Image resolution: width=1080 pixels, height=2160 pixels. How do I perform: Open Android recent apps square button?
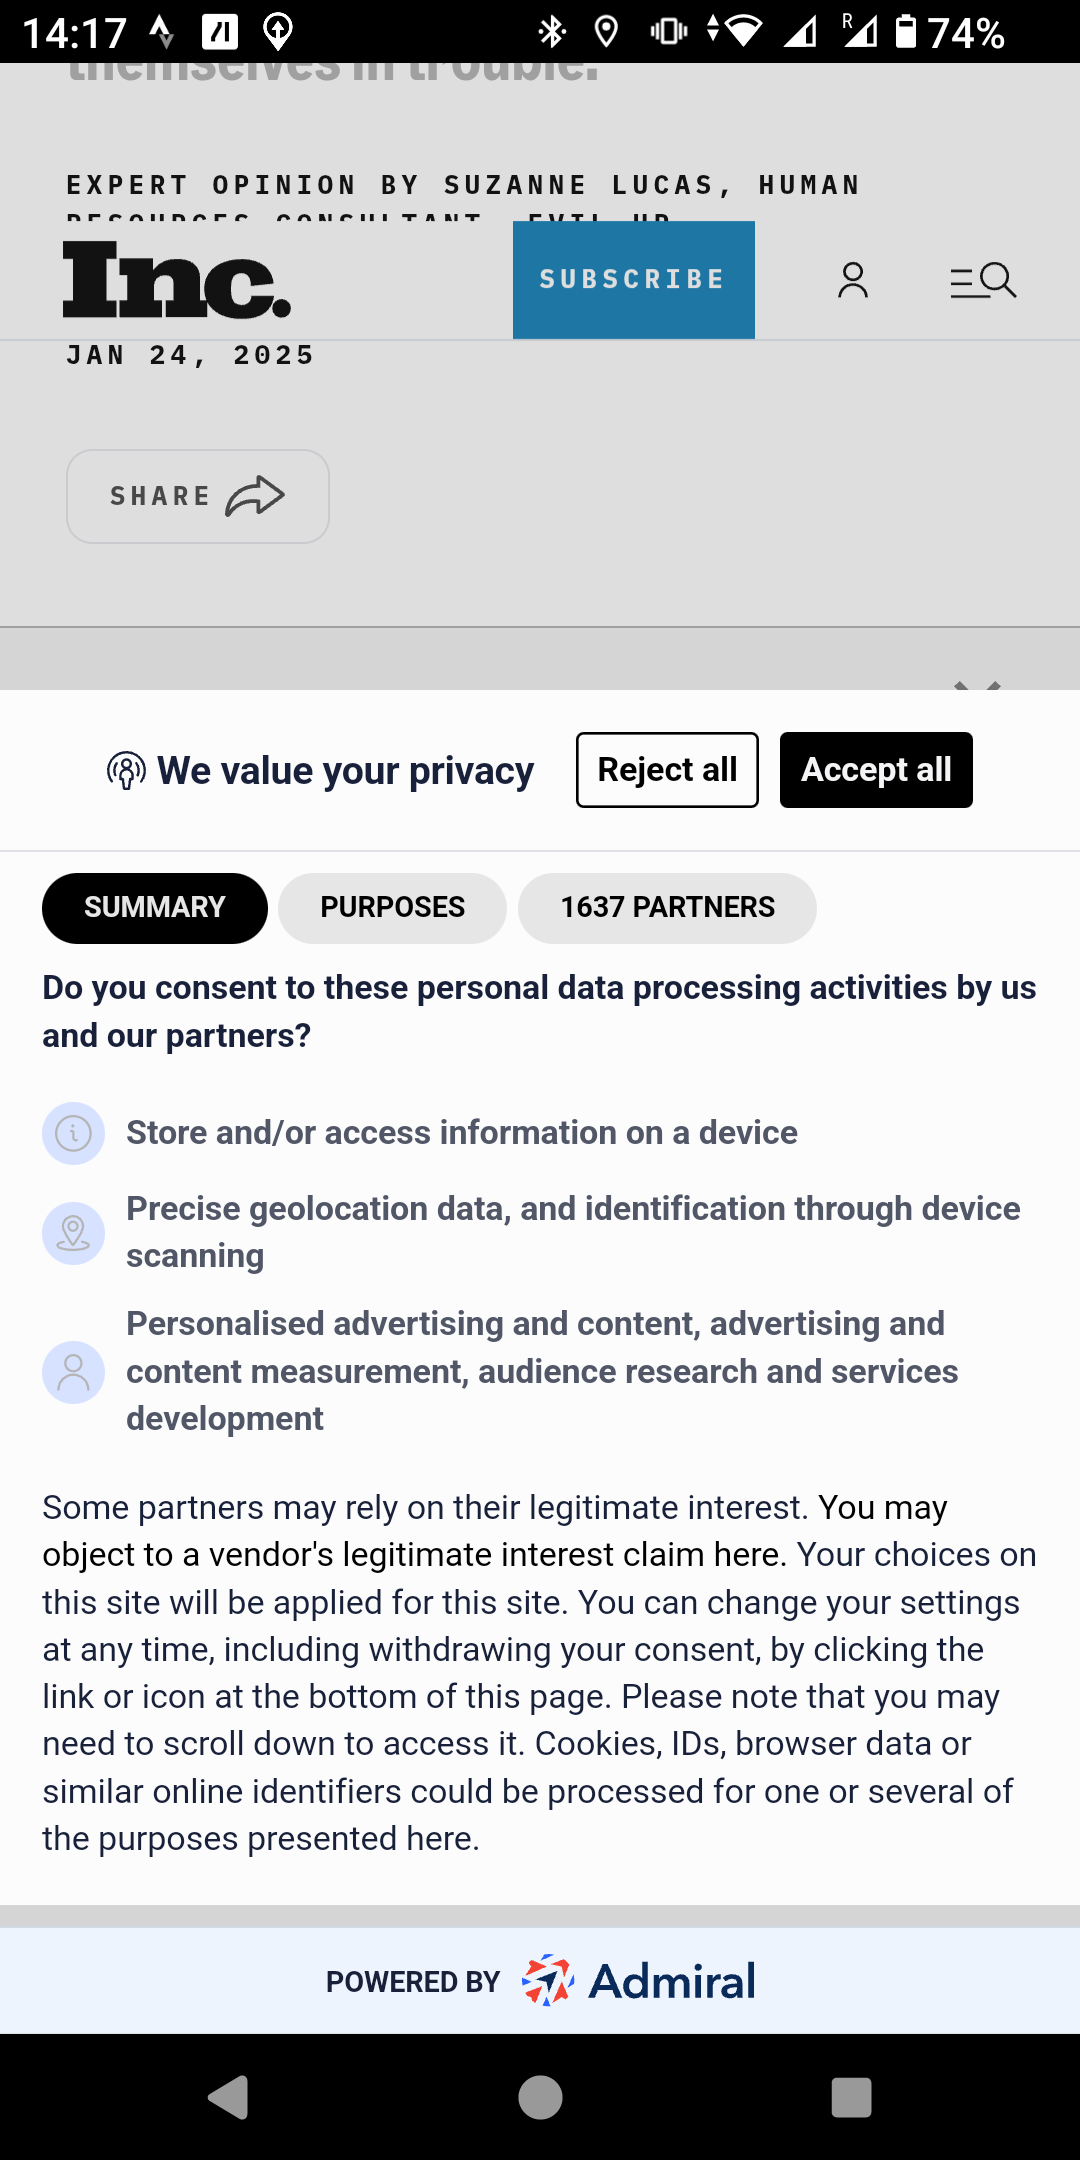pyautogui.click(x=851, y=2097)
